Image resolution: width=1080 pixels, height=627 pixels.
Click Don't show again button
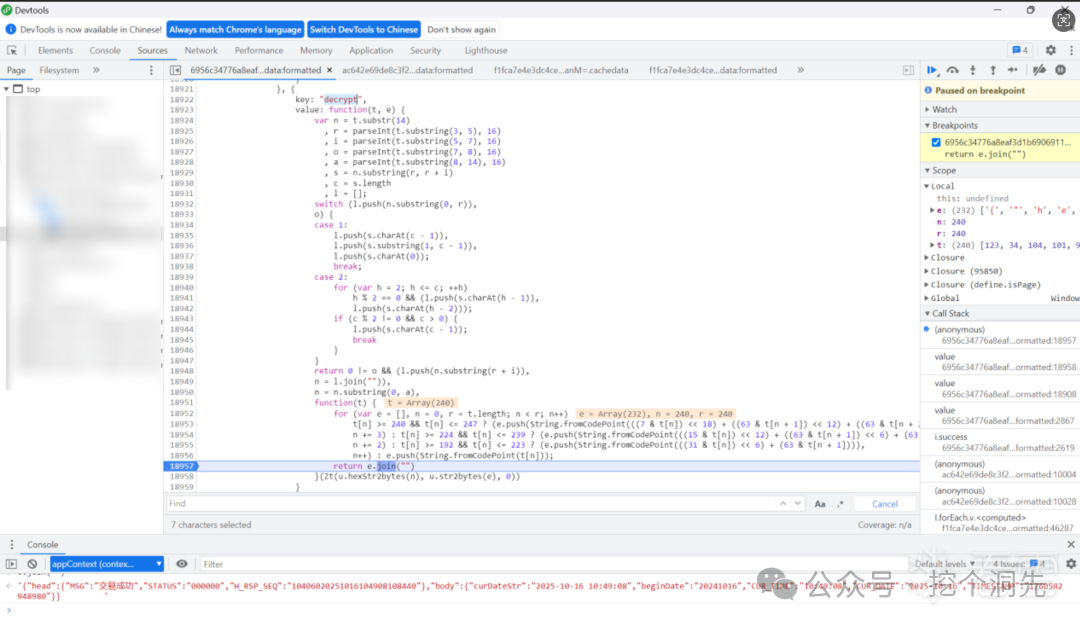(461, 30)
